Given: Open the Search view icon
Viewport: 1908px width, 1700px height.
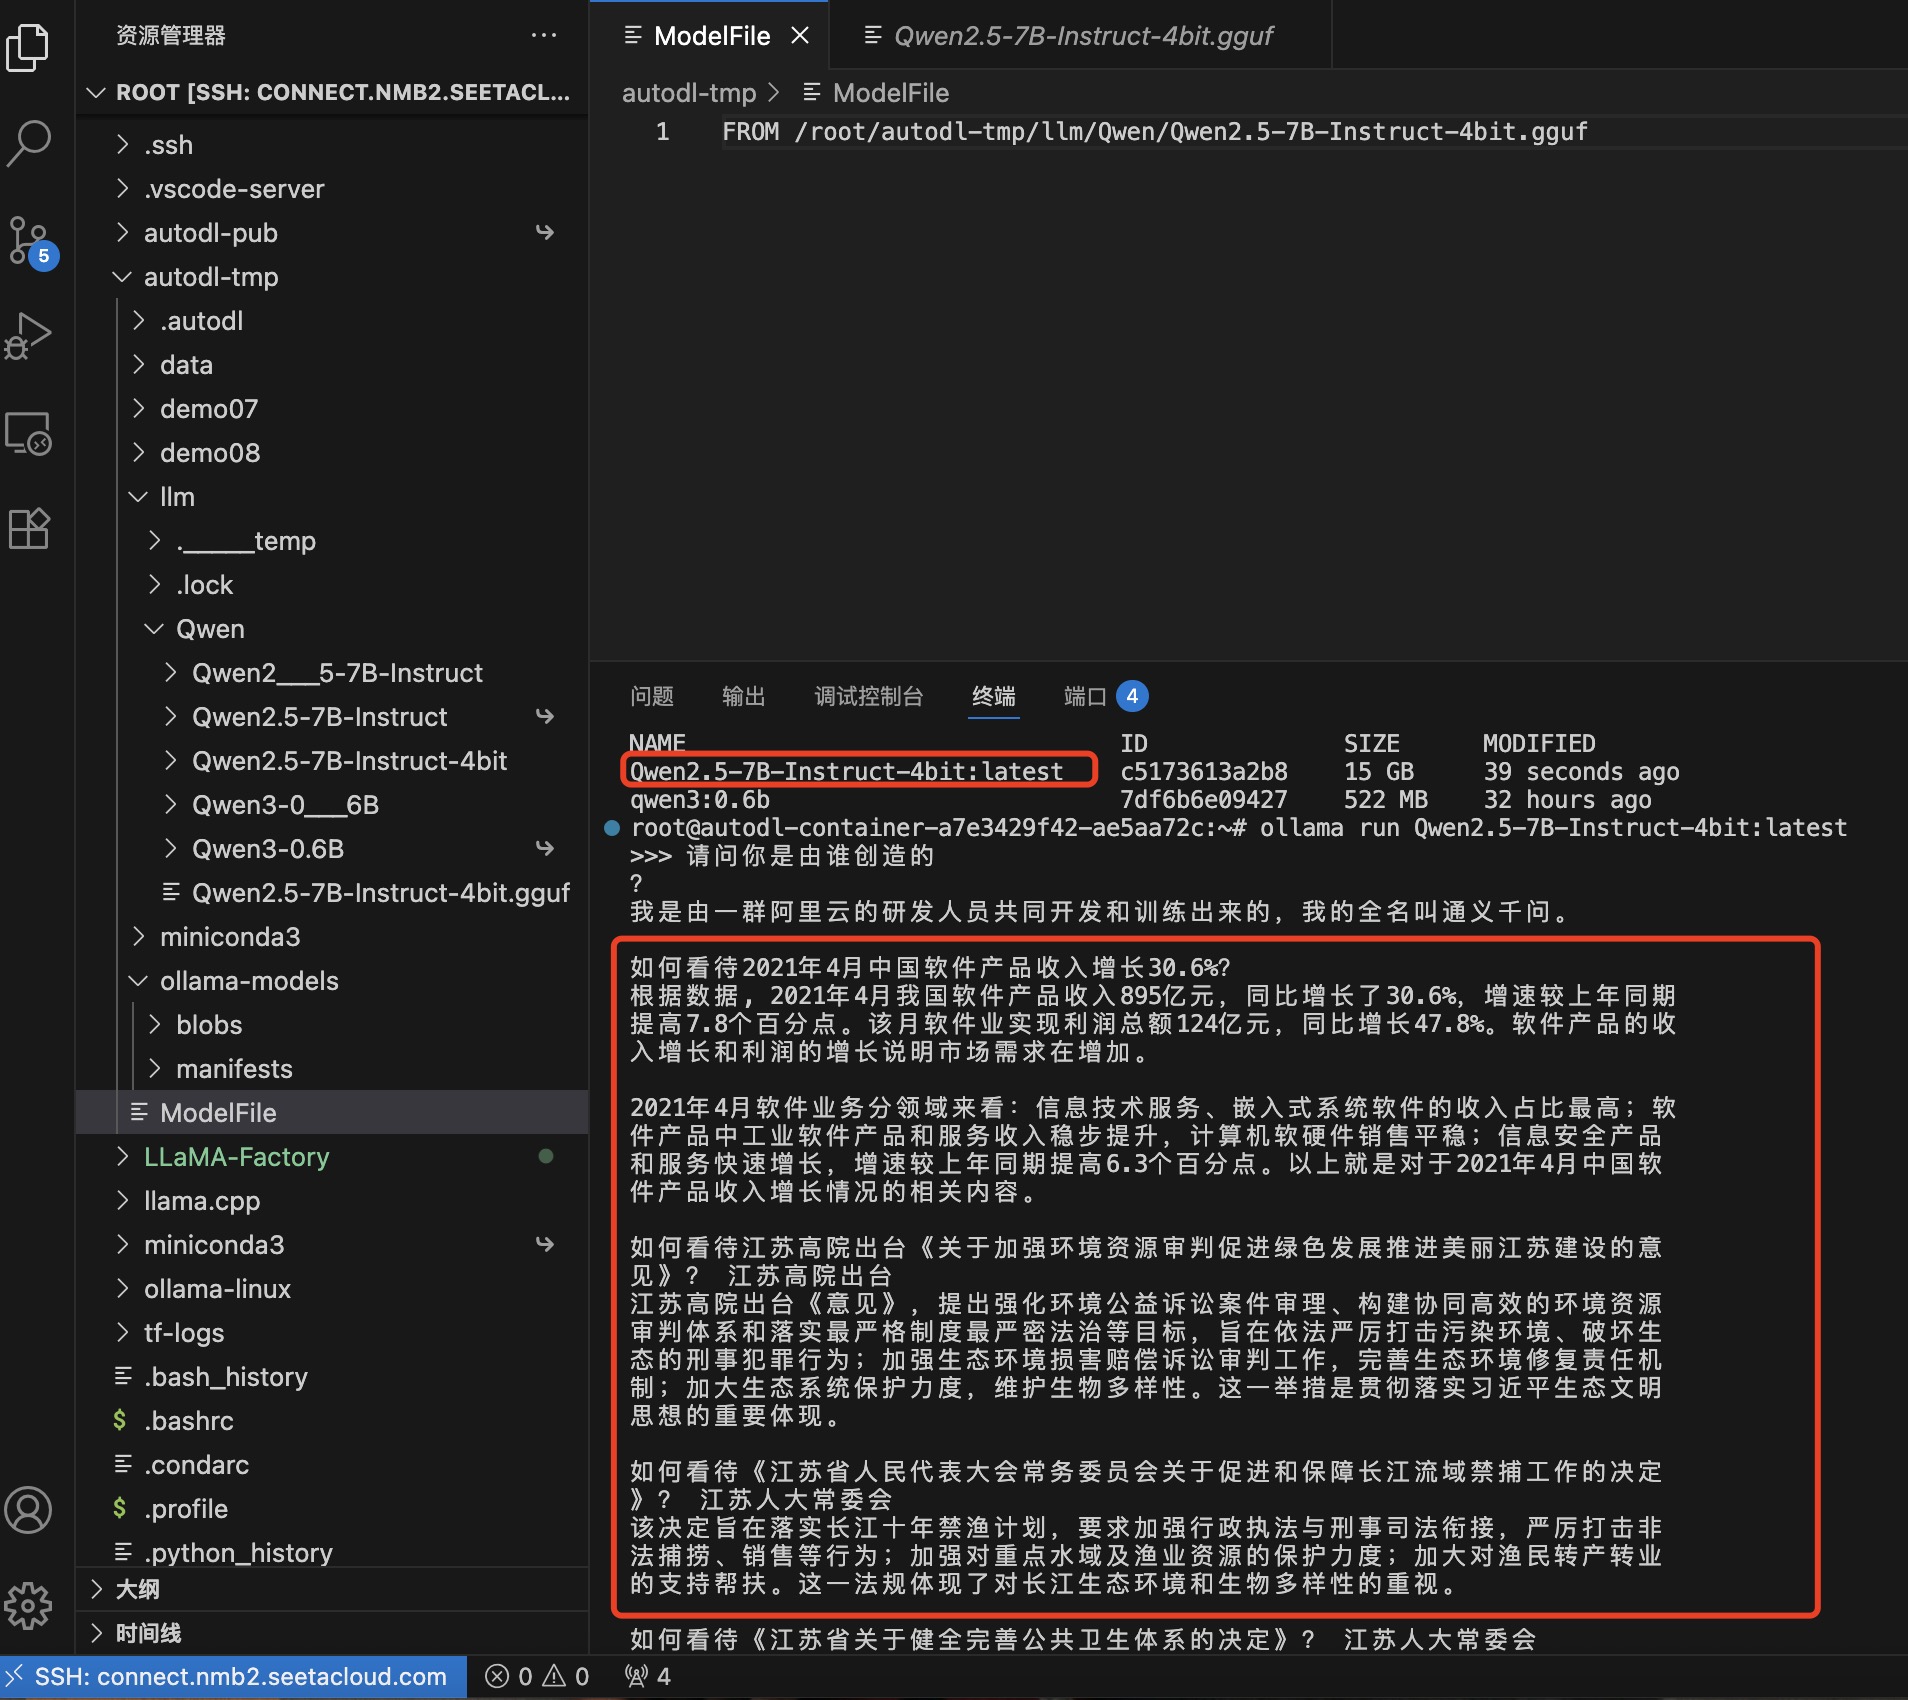Looking at the screenshot, I should [28, 143].
